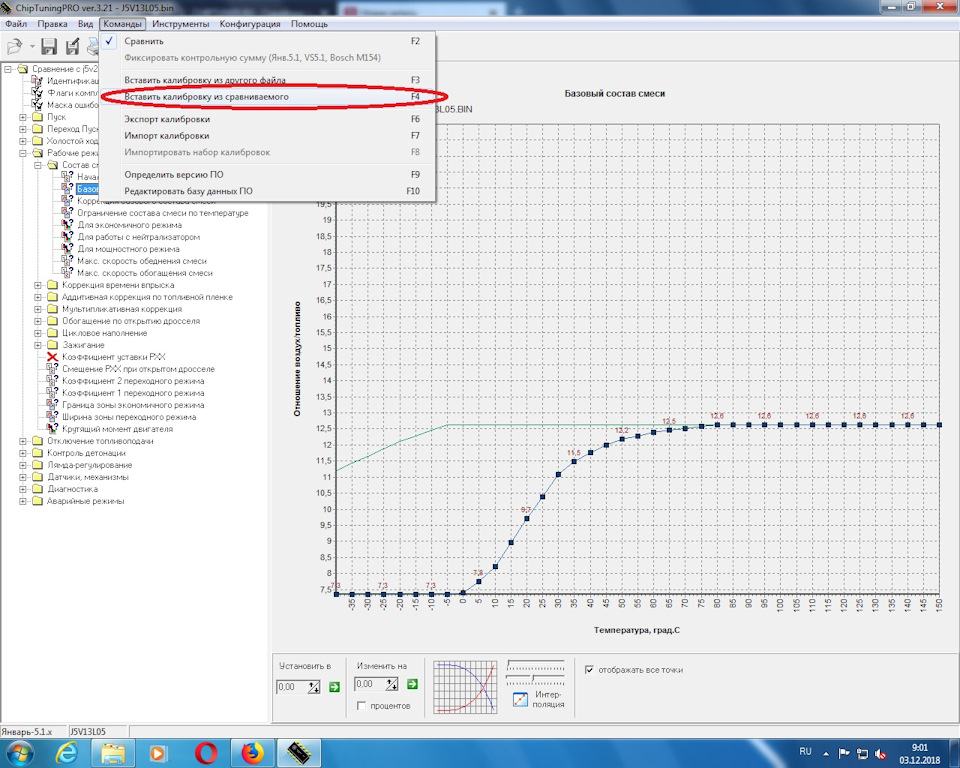Choose Импорт калибровки menu entry
The height and width of the screenshot is (768, 960).
(x=269, y=135)
